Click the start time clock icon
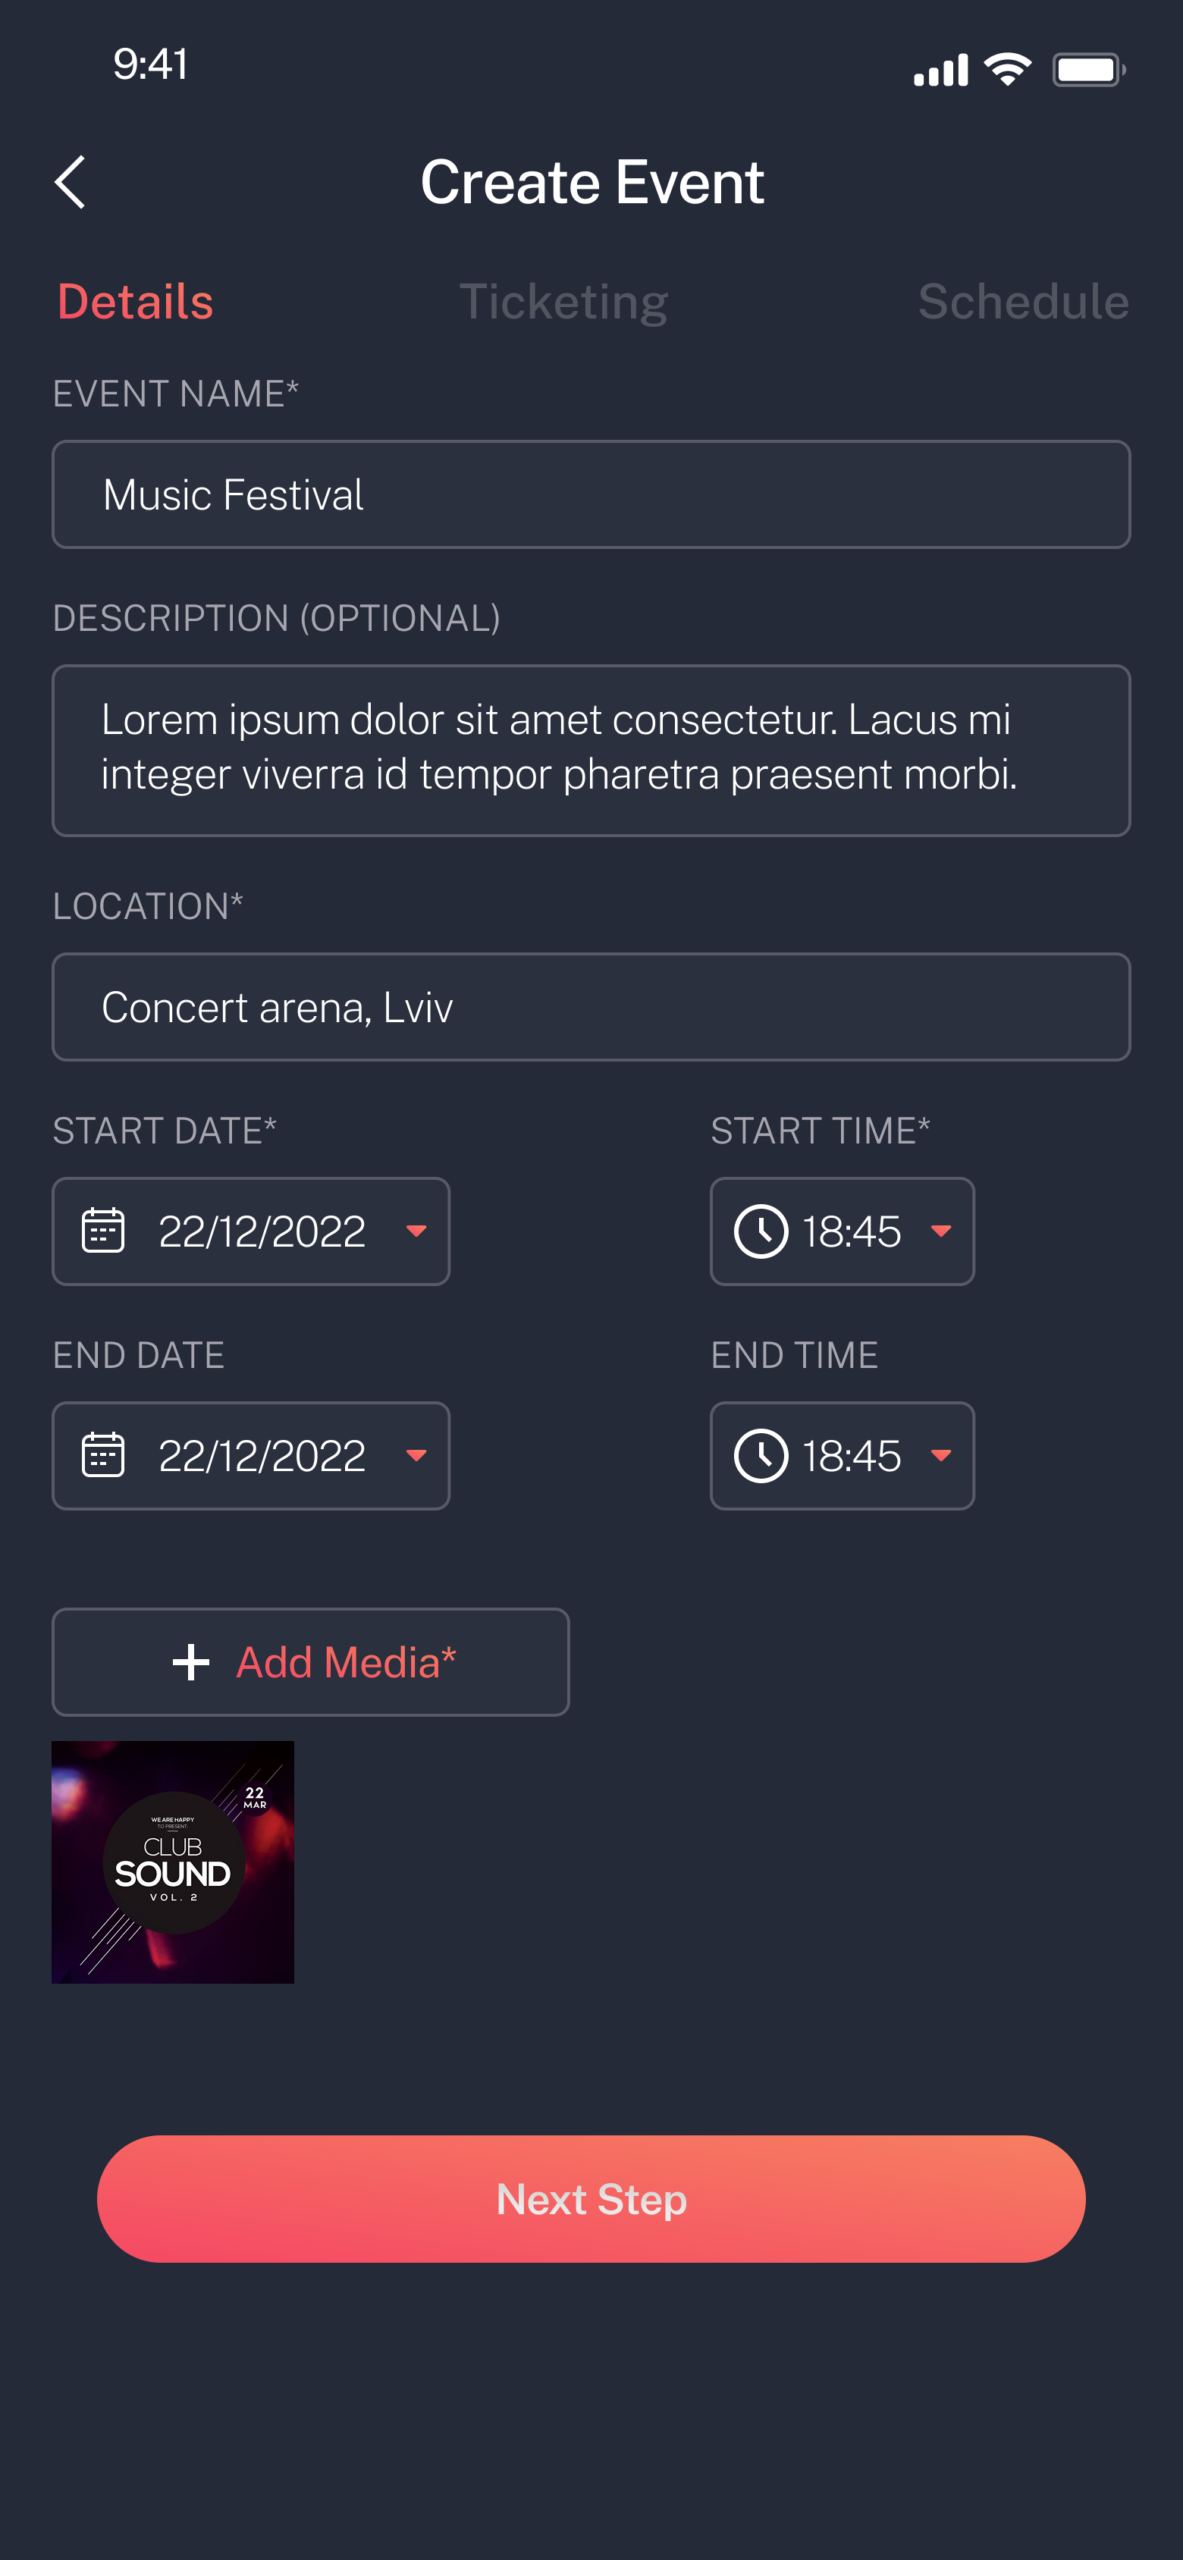 761,1231
